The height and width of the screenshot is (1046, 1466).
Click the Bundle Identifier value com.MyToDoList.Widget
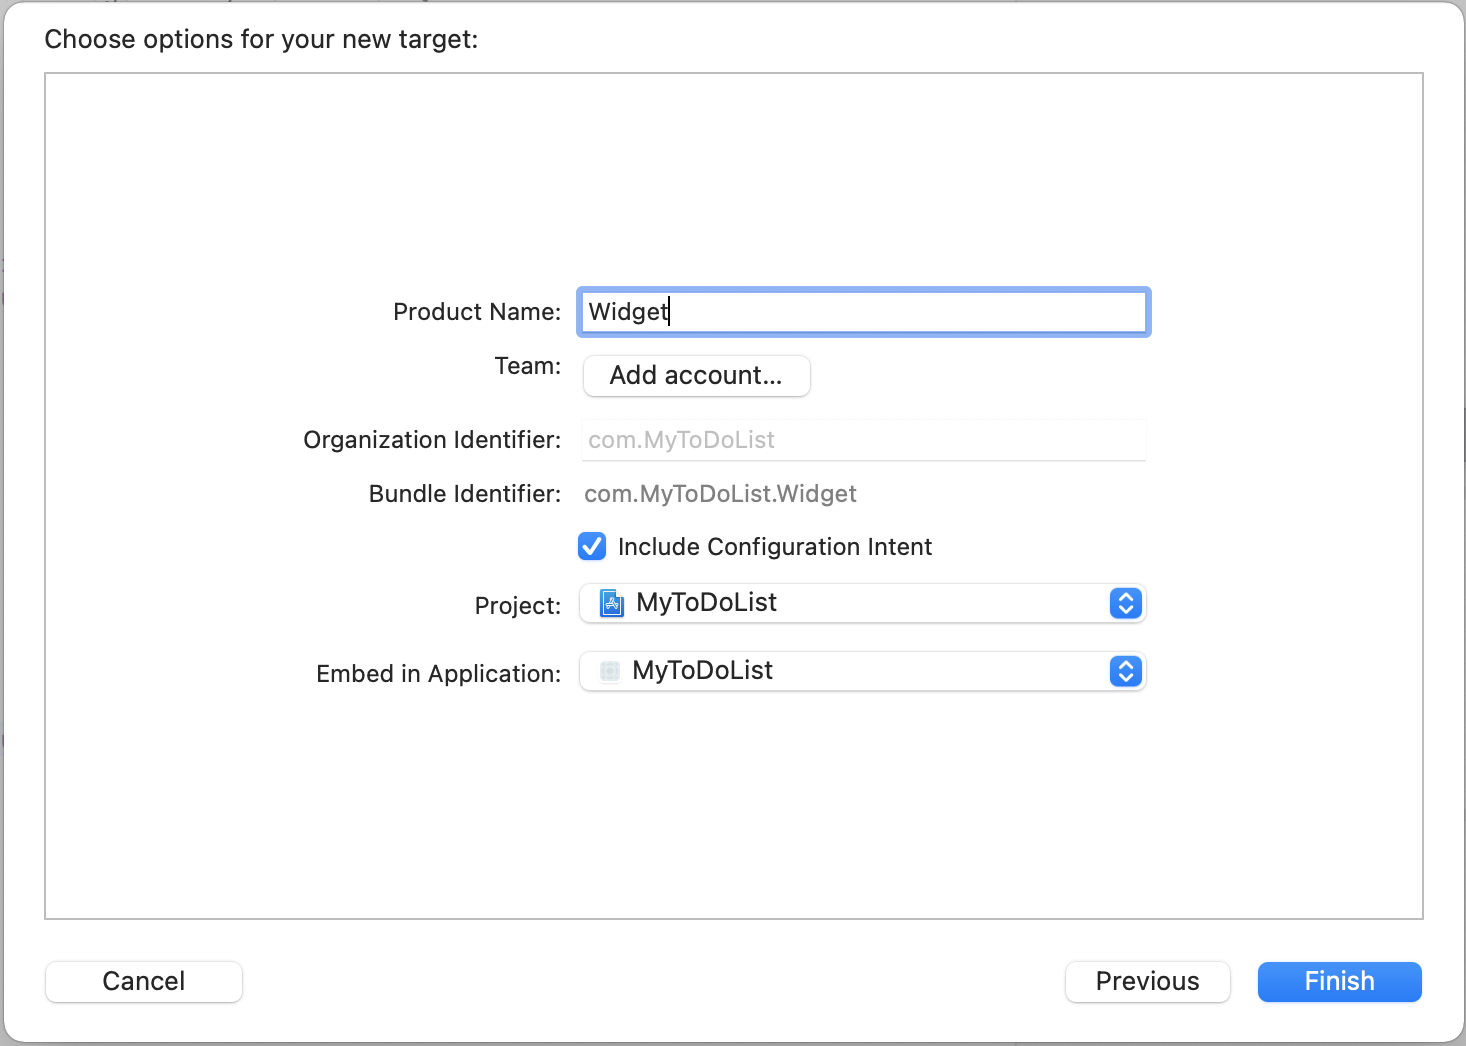click(720, 494)
